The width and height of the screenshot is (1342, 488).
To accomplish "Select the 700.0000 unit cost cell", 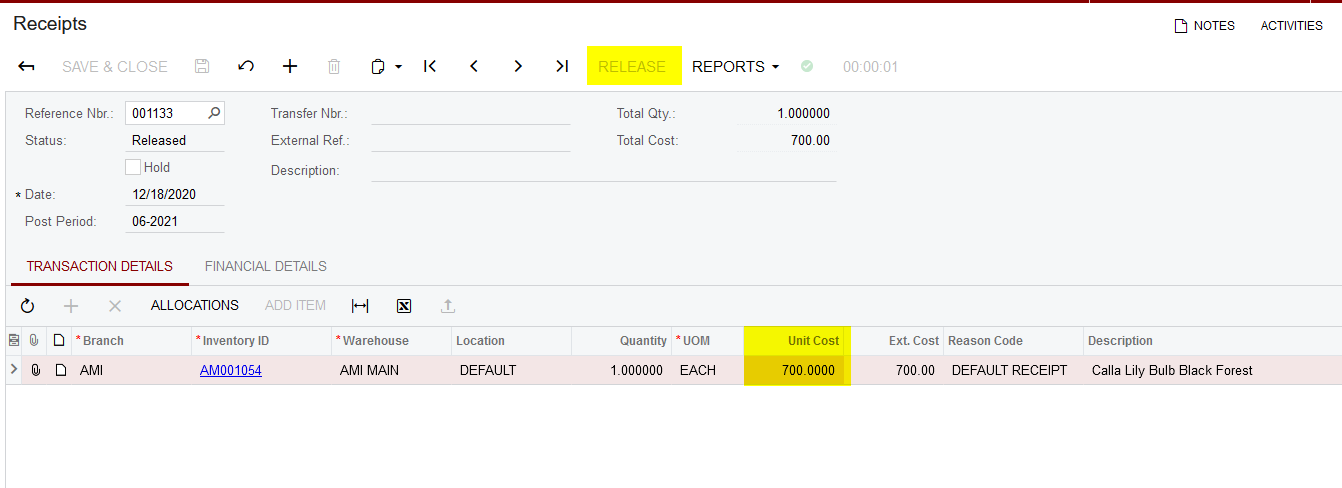I will (793, 370).
